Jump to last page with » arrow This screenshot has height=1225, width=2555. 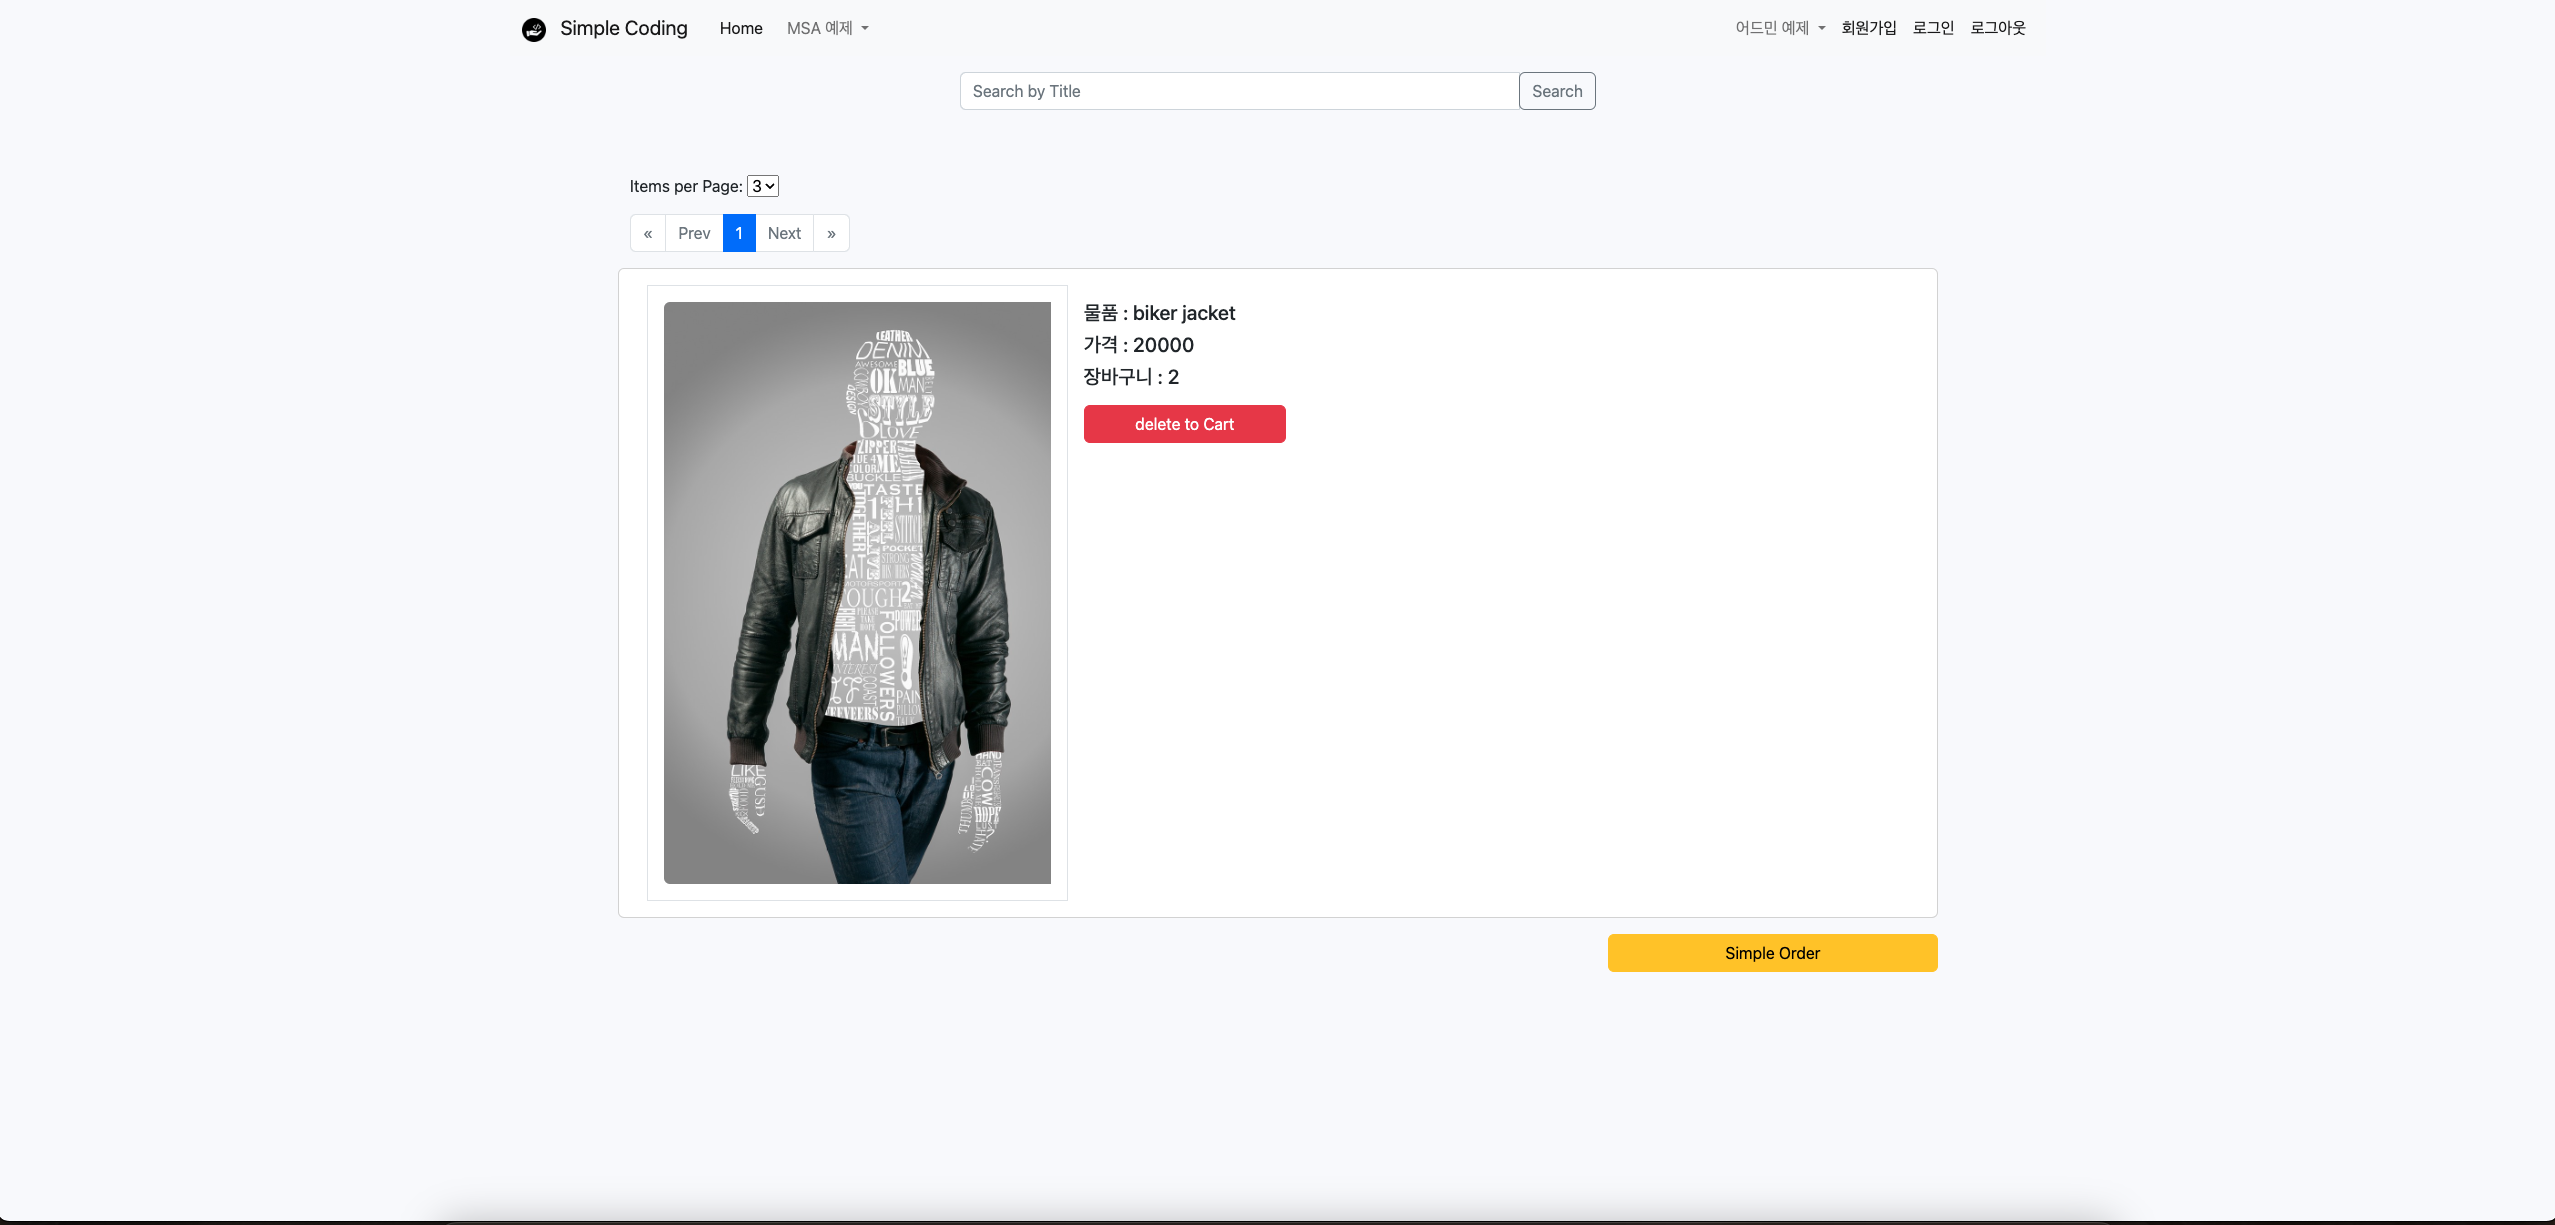pos(831,233)
